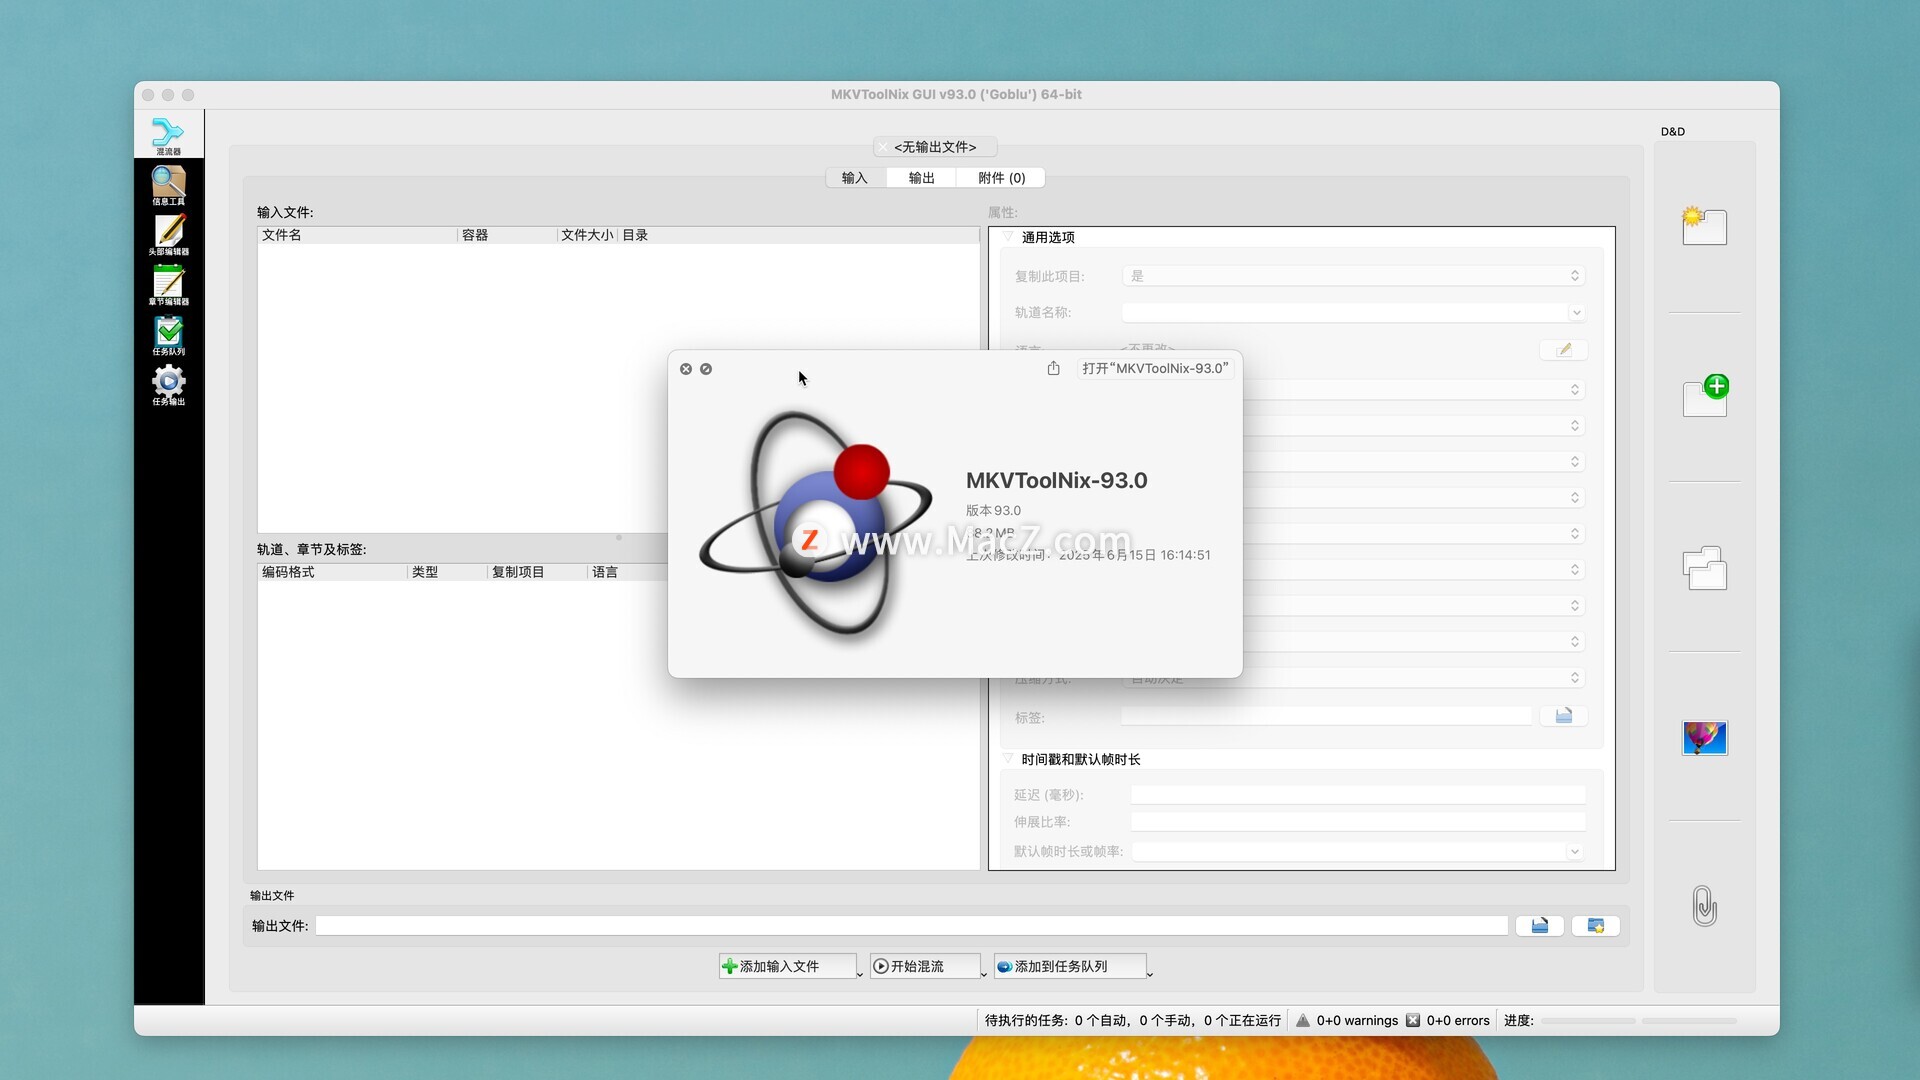Image resolution: width=1920 pixels, height=1080 pixels.
Task: Click the D&D balloon picture icon
Action: point(1704,738)
